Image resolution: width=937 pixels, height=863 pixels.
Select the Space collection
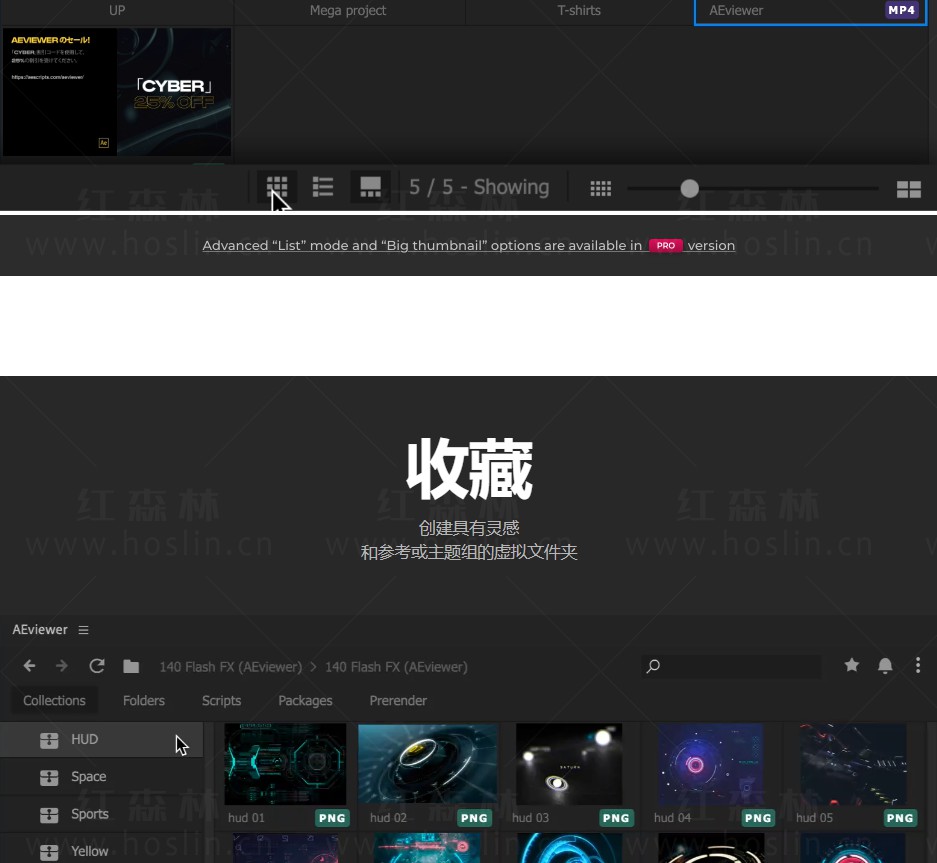pos(102,777)
